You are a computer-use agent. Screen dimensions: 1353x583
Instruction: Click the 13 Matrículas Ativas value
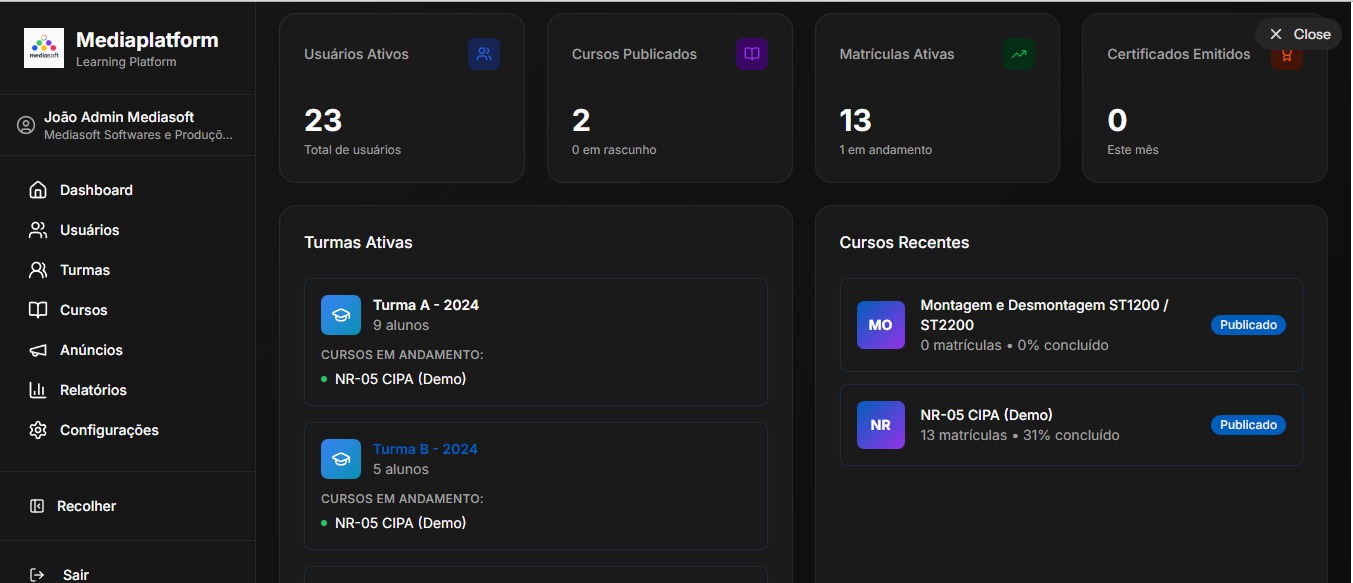(856, 121)
